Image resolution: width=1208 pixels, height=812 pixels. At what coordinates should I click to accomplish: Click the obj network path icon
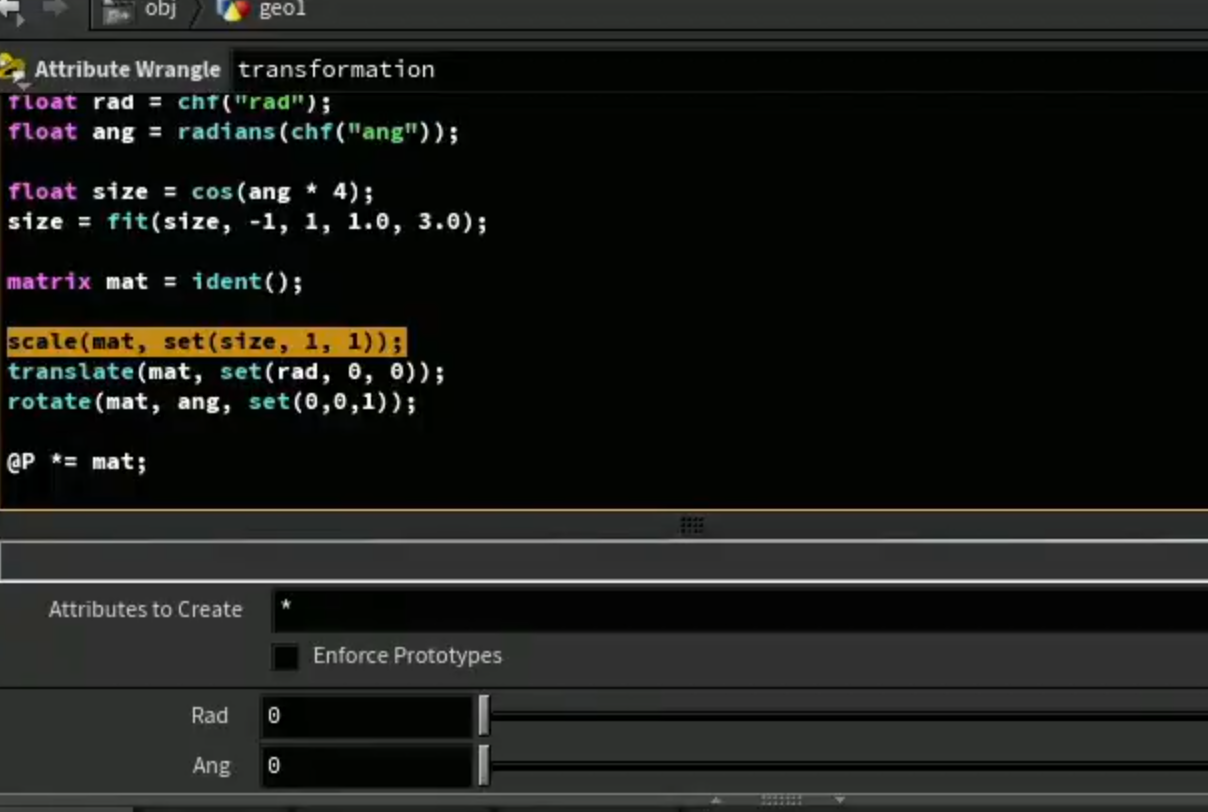tap(119, 11)
